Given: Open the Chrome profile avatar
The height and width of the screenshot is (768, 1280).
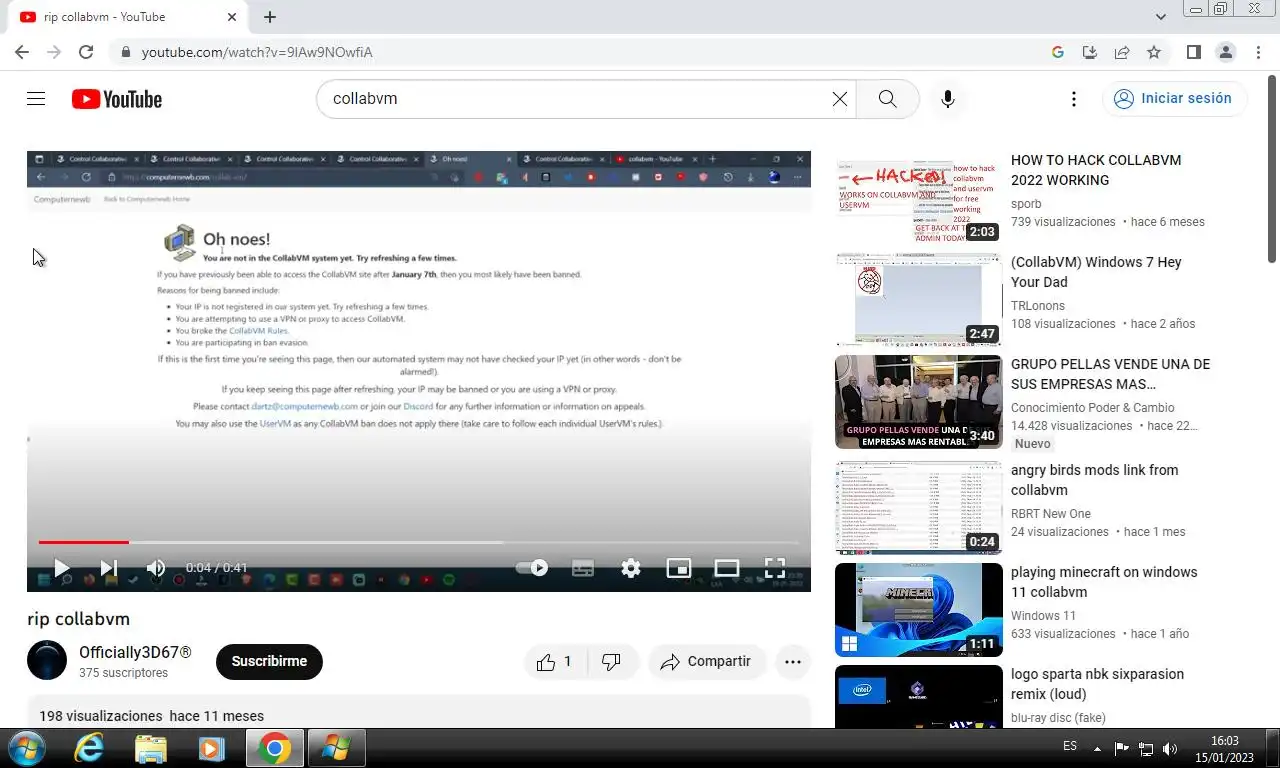Looking at the screenshot, I should click(1225, 52).
